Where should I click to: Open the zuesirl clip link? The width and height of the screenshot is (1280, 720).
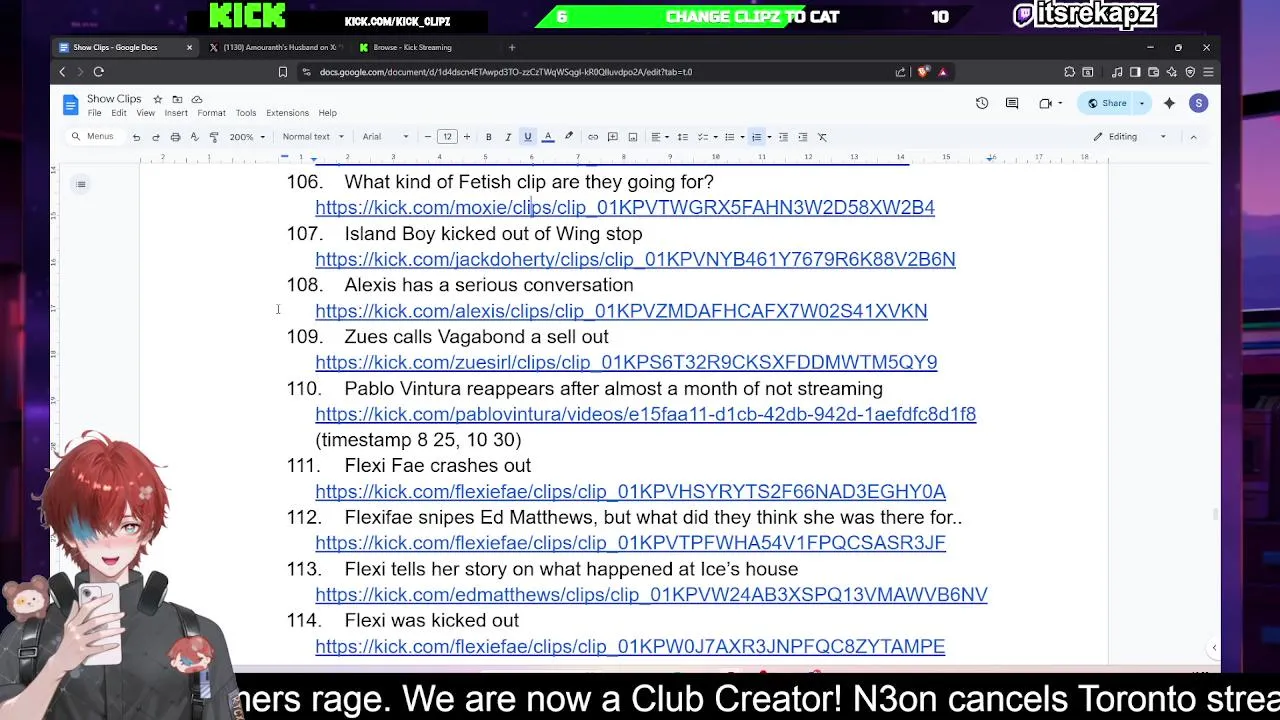click(x=626, y=362)
